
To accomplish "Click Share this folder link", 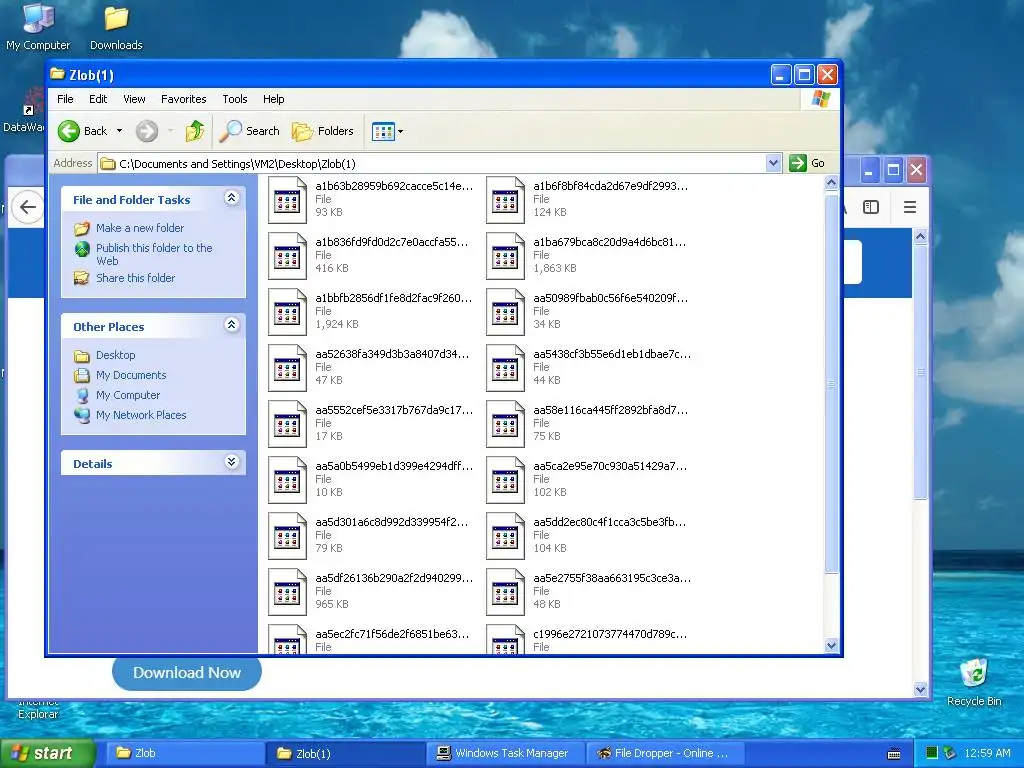I will coord(135,278).
